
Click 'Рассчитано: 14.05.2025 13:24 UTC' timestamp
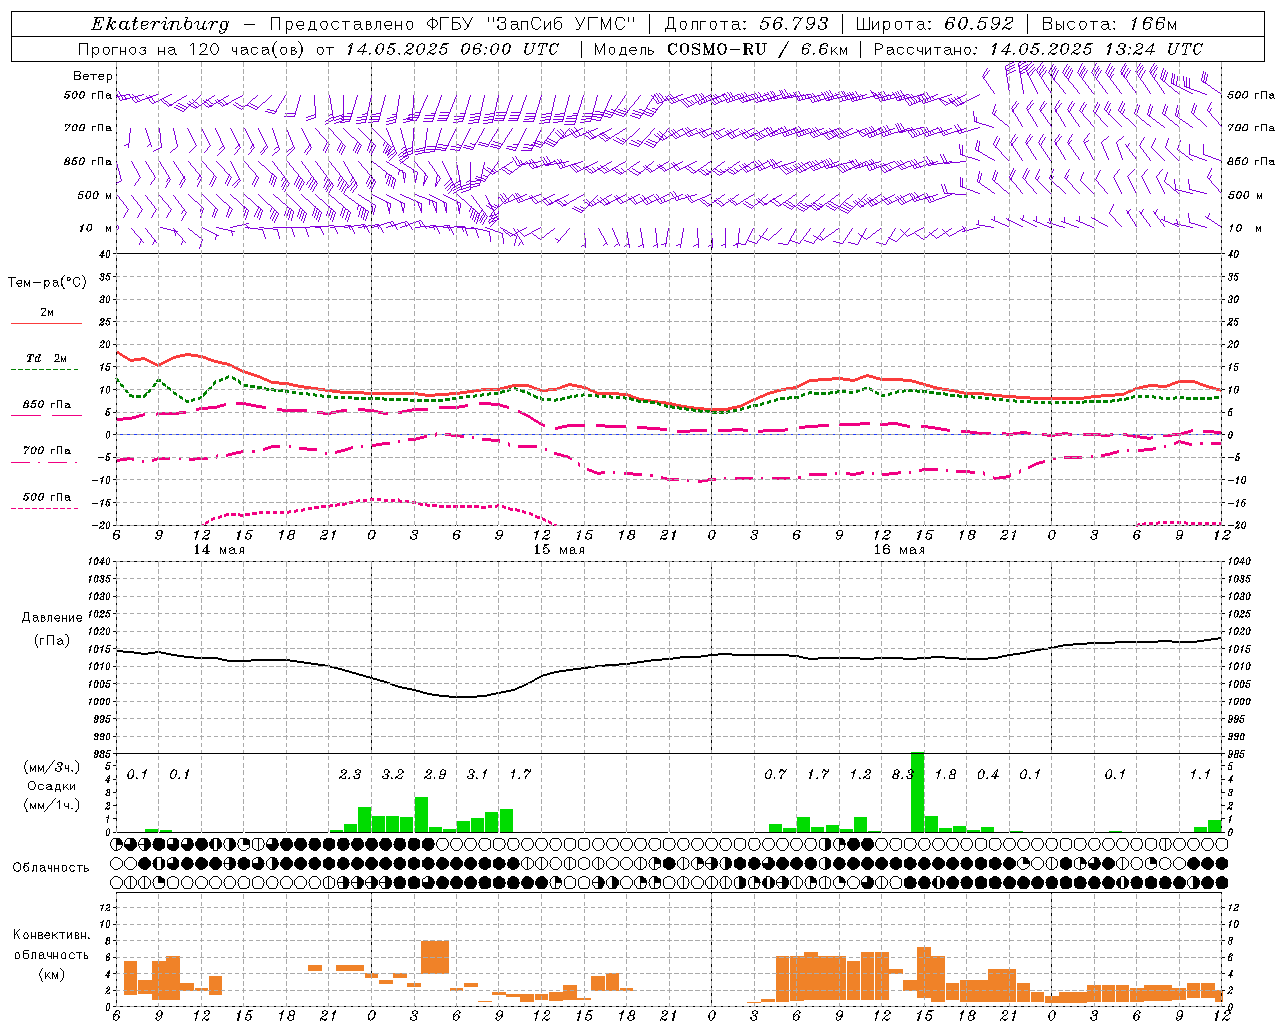click(x=1038, y=49)
